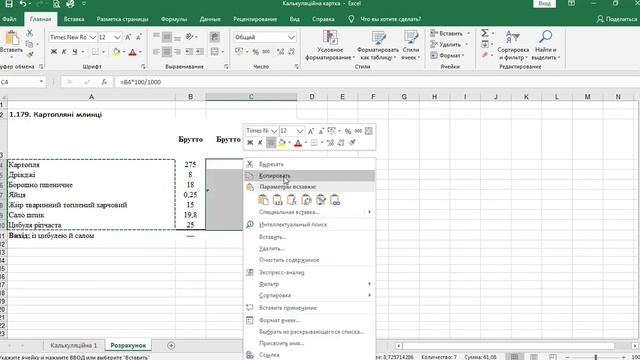Click the formula bar input field
Screen dimensions: 640x360
pos(376,82)
